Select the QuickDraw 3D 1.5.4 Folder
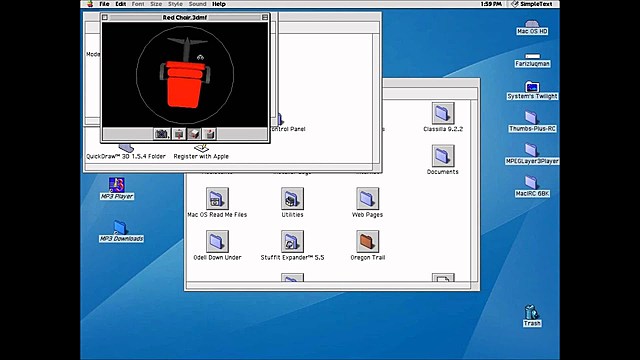640x360 pixels. [126, 152]
